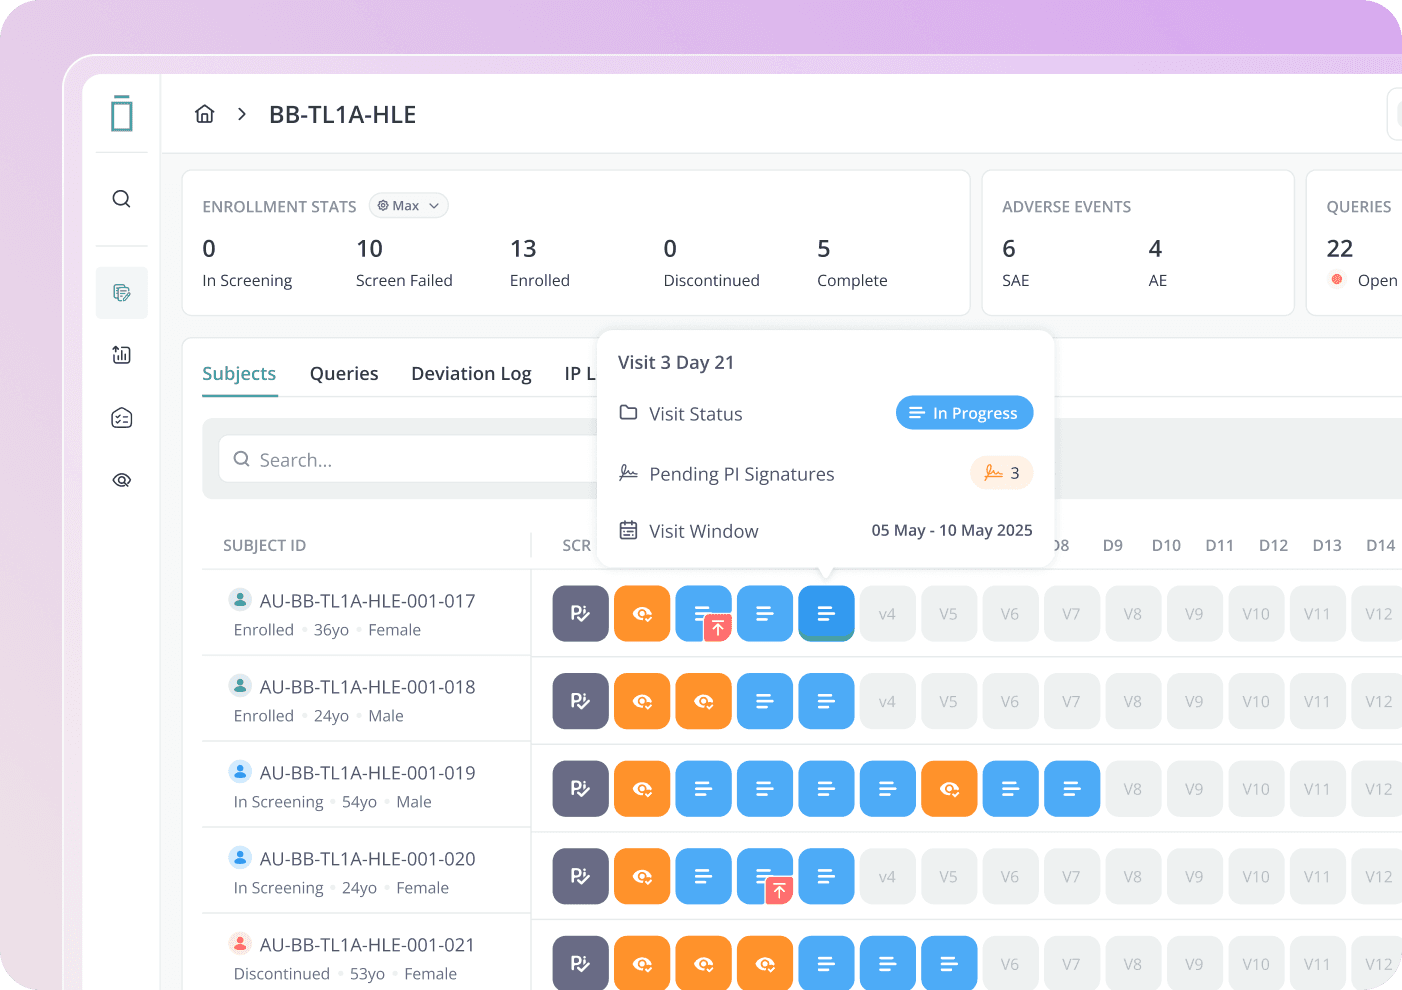Click V6 placeholder visit for subject 001-021
The image size is (1402, 990).
click(x=1010, y=963)
